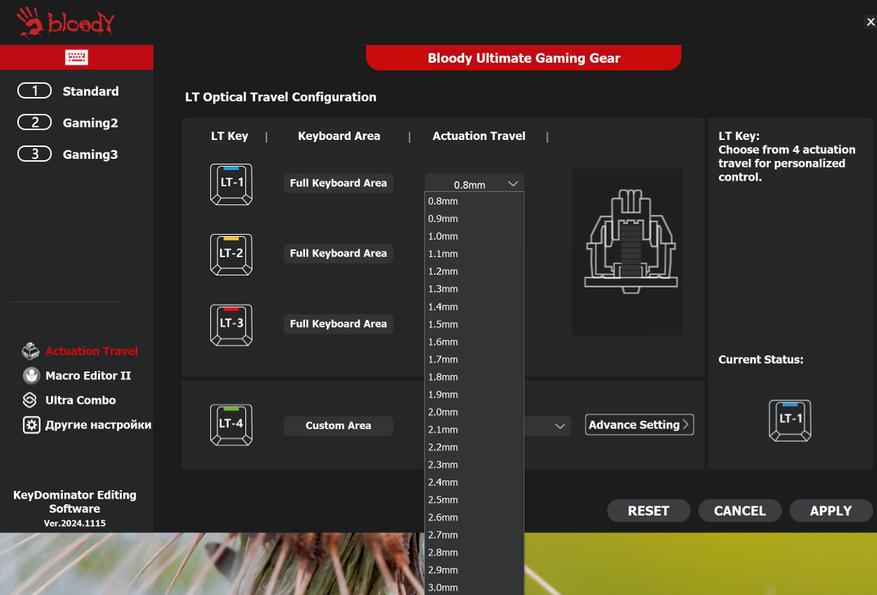Choose 1.0mm actuation travel
The height and width of the screenshot is (595, 877).
(474, 236)
